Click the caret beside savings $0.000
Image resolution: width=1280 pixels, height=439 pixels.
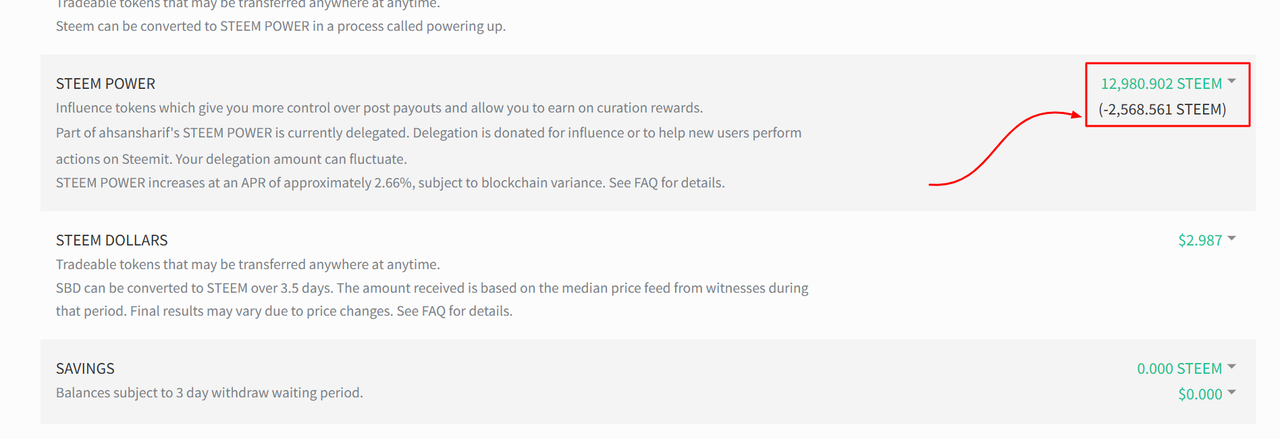(x=1232, y=392)
